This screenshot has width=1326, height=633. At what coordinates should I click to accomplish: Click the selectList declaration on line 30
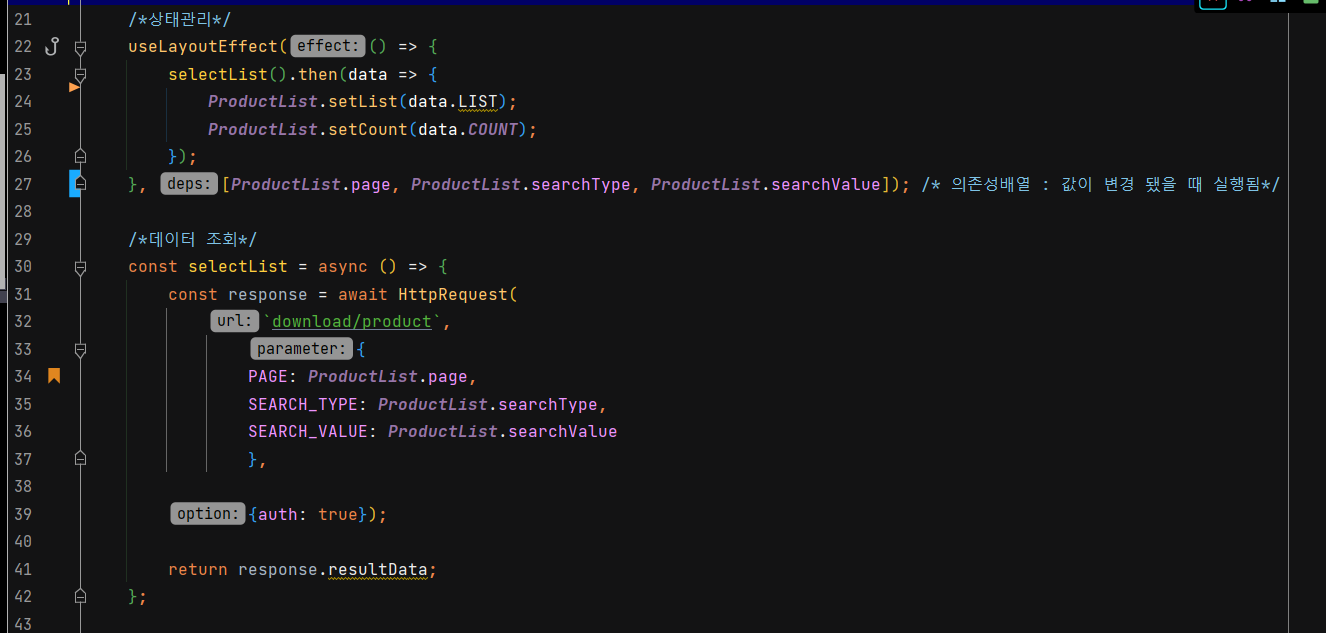click(x=238, y=266)
